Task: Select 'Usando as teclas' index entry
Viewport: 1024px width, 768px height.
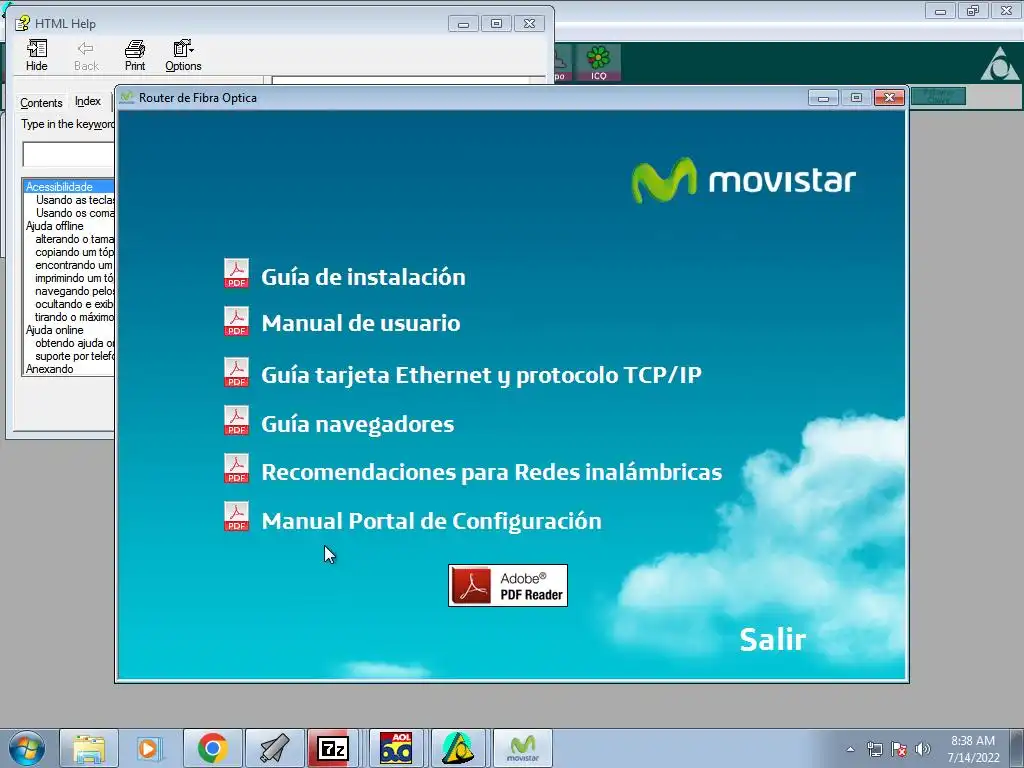Action: [75, 200]
